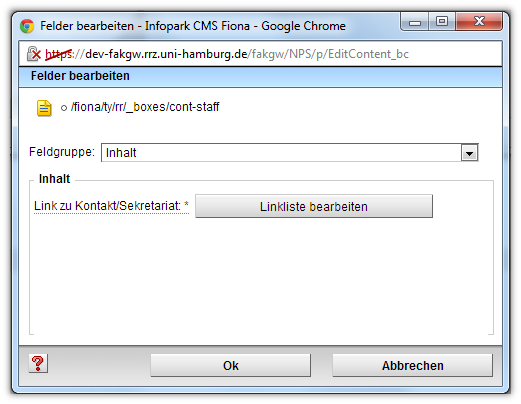This screenshot has width=521, height=404.
Task: Close the Felder bearbeiten window
Action: pos(479,22)
